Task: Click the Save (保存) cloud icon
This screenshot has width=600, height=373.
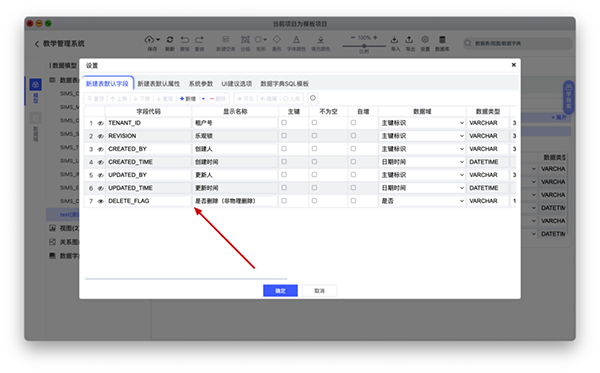Action: [x=149, y=39]
